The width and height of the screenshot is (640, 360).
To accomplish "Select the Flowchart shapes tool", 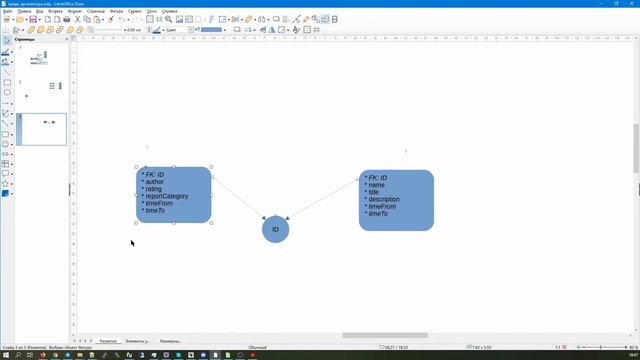I will click(5, 164).
